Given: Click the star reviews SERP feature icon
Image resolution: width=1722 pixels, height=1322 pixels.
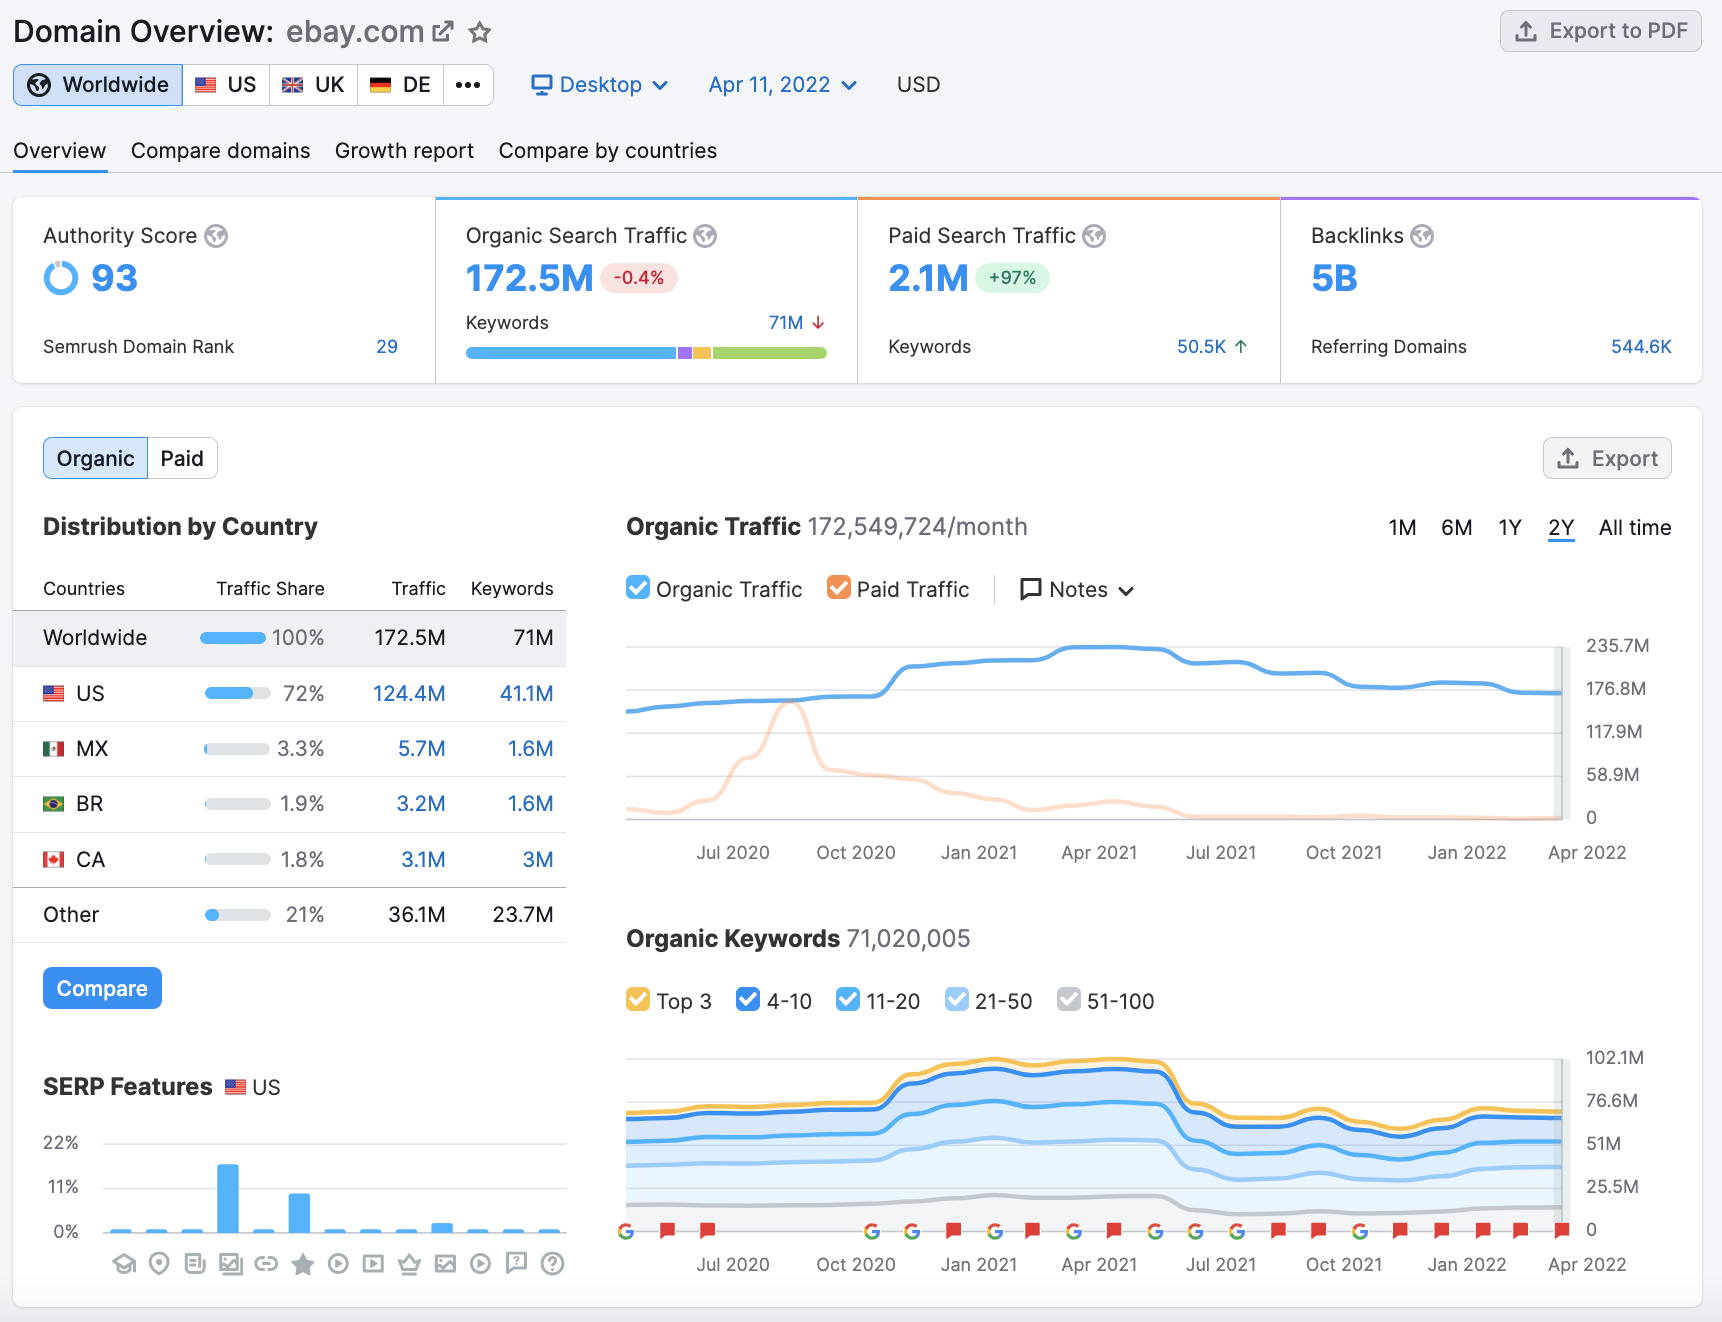Looking at the screenshot, I should (x=302, y=1264).
